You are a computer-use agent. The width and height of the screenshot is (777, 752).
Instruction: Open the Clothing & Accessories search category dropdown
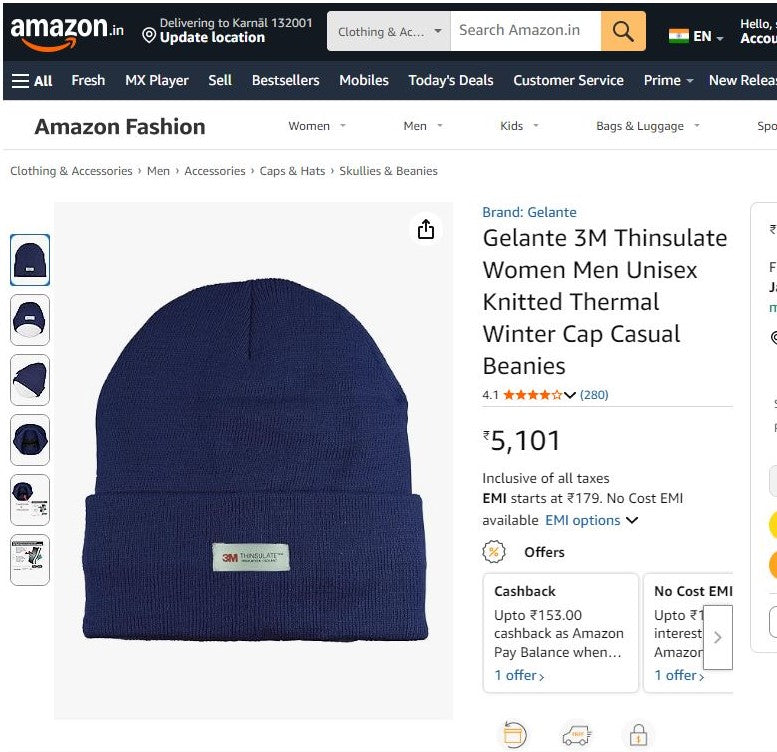tap(389, 32)
